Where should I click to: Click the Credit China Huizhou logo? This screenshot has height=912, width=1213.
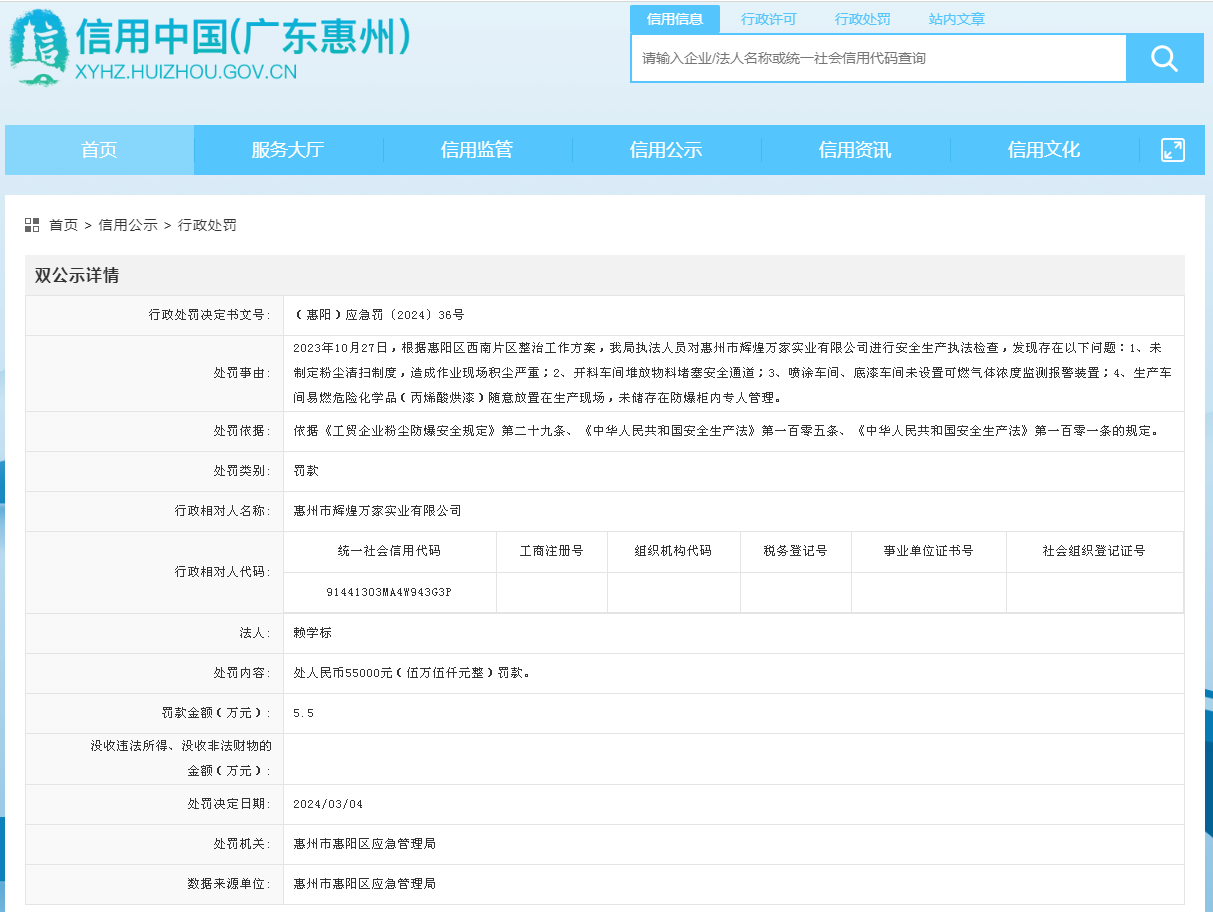point(210,46)
